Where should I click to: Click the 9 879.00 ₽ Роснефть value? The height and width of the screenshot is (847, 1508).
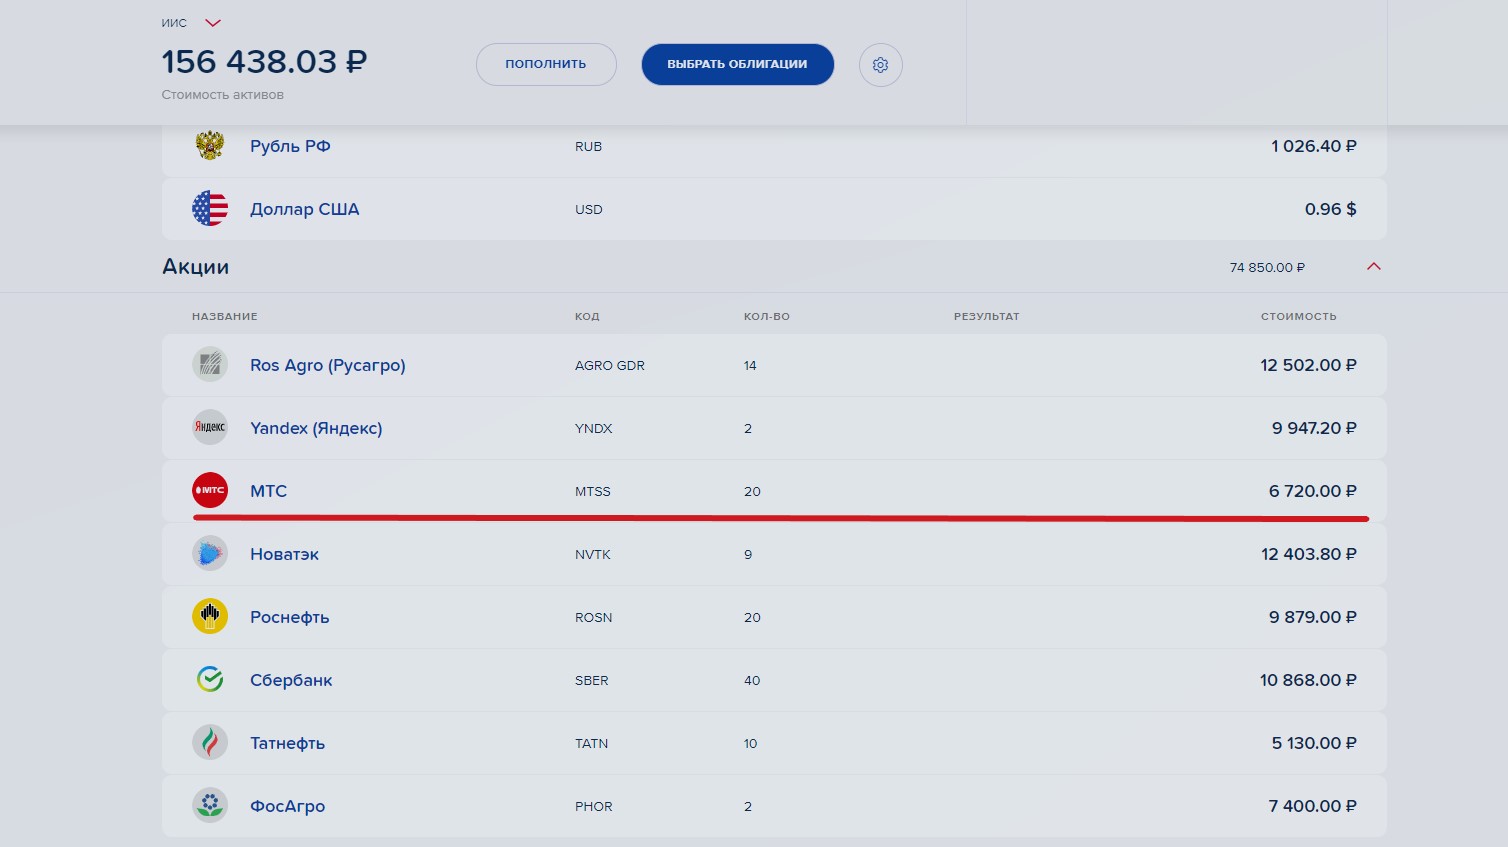(1313, 617)
